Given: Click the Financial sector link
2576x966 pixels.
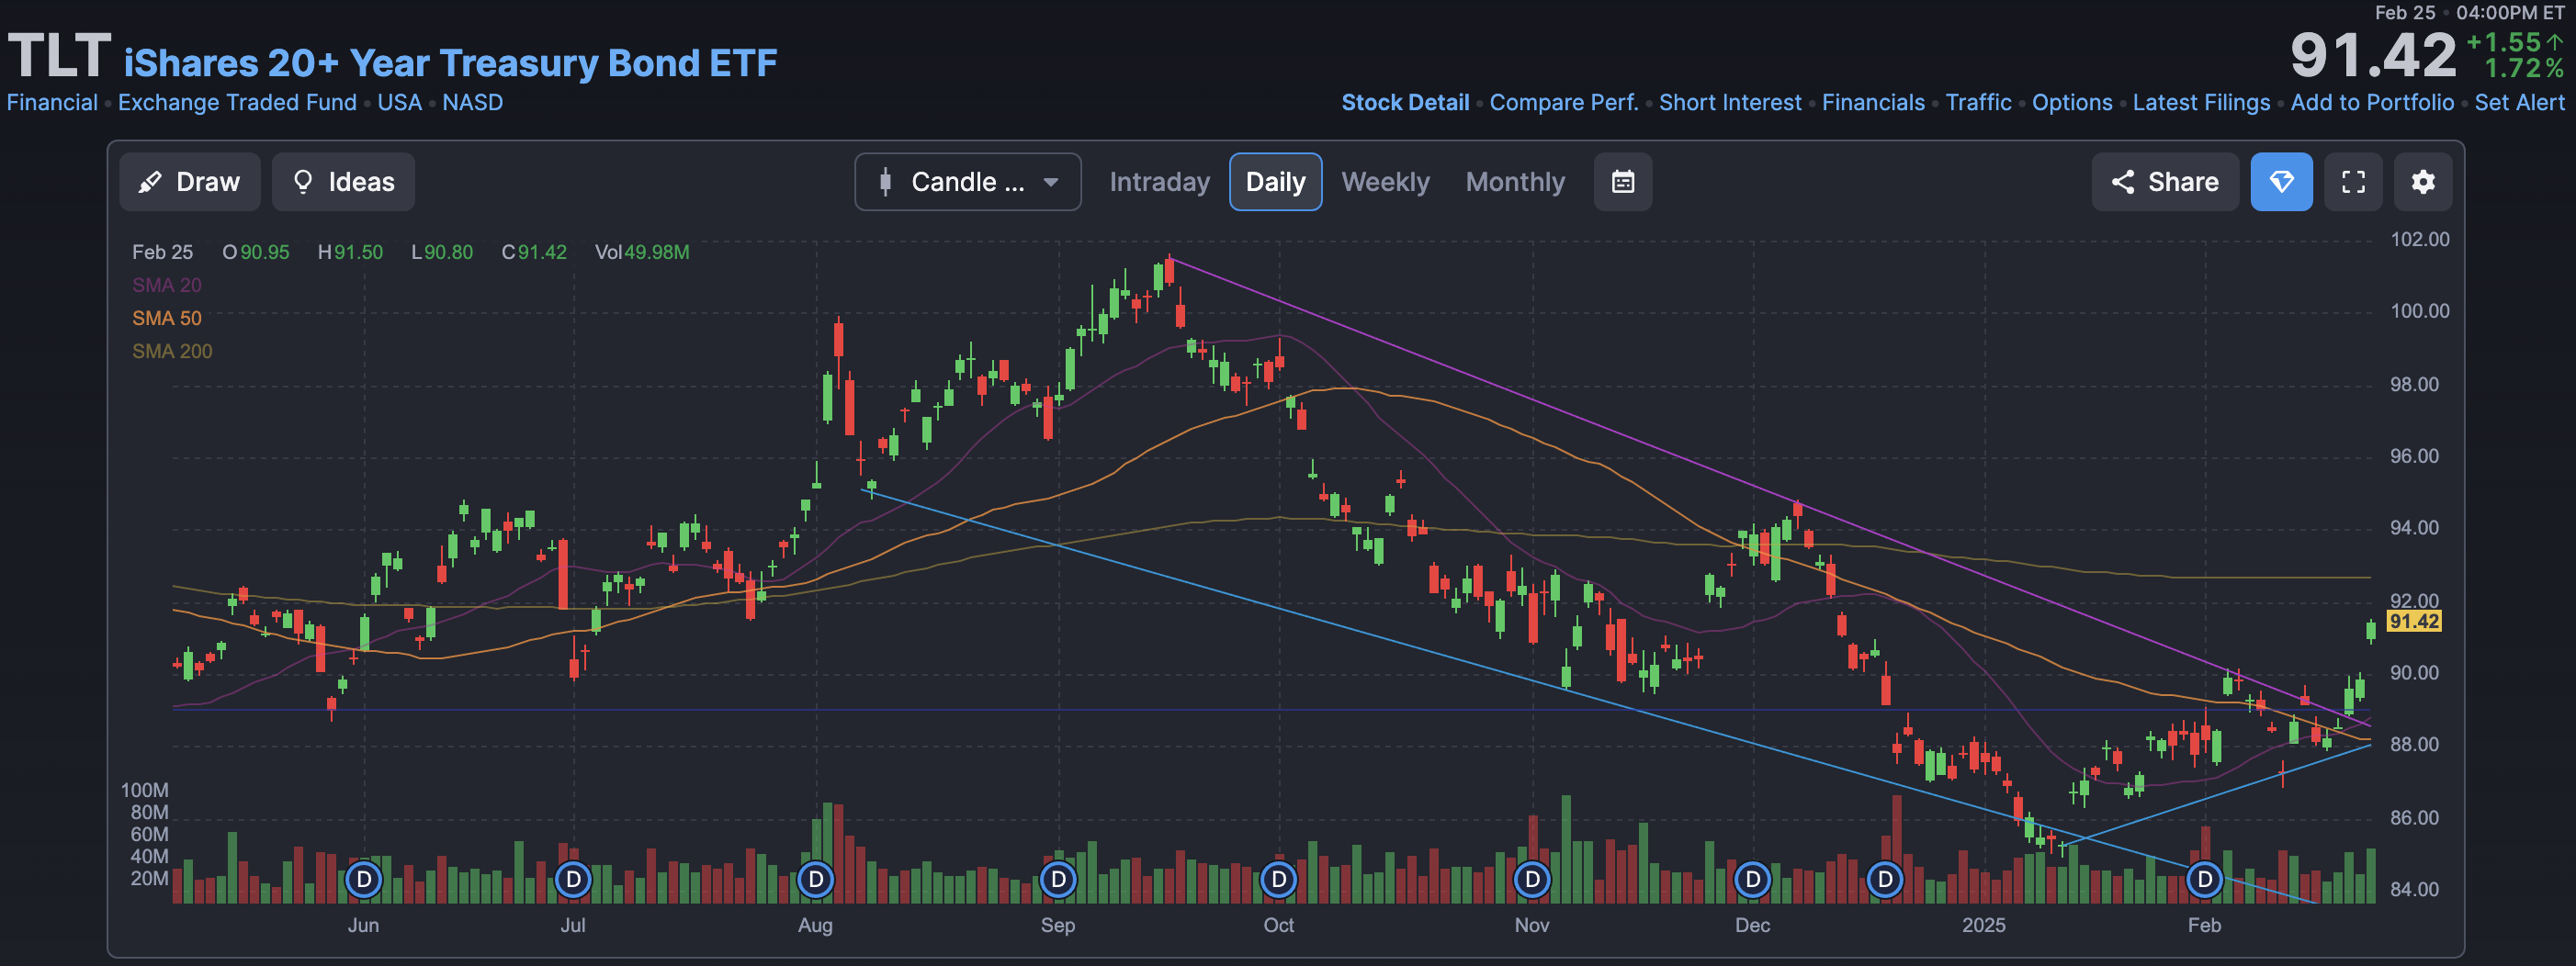Looking at the screenshot, I should (52, 103).
